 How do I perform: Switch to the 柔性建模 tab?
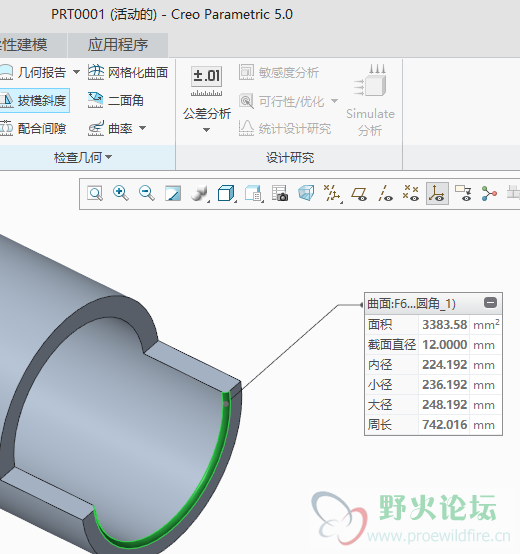pyautogui.click(x=32, y=45)
